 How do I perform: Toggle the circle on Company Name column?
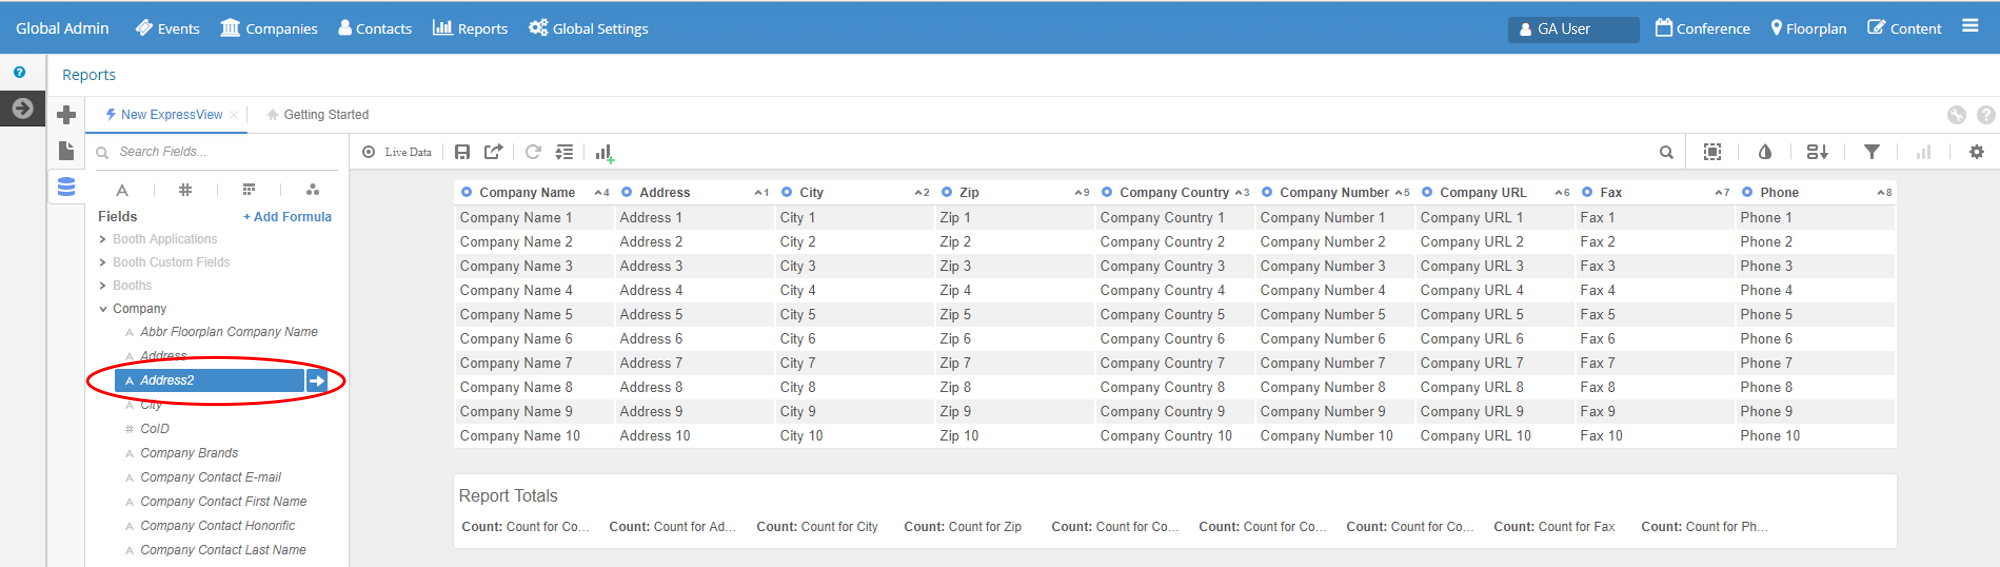tap(466, 192)
